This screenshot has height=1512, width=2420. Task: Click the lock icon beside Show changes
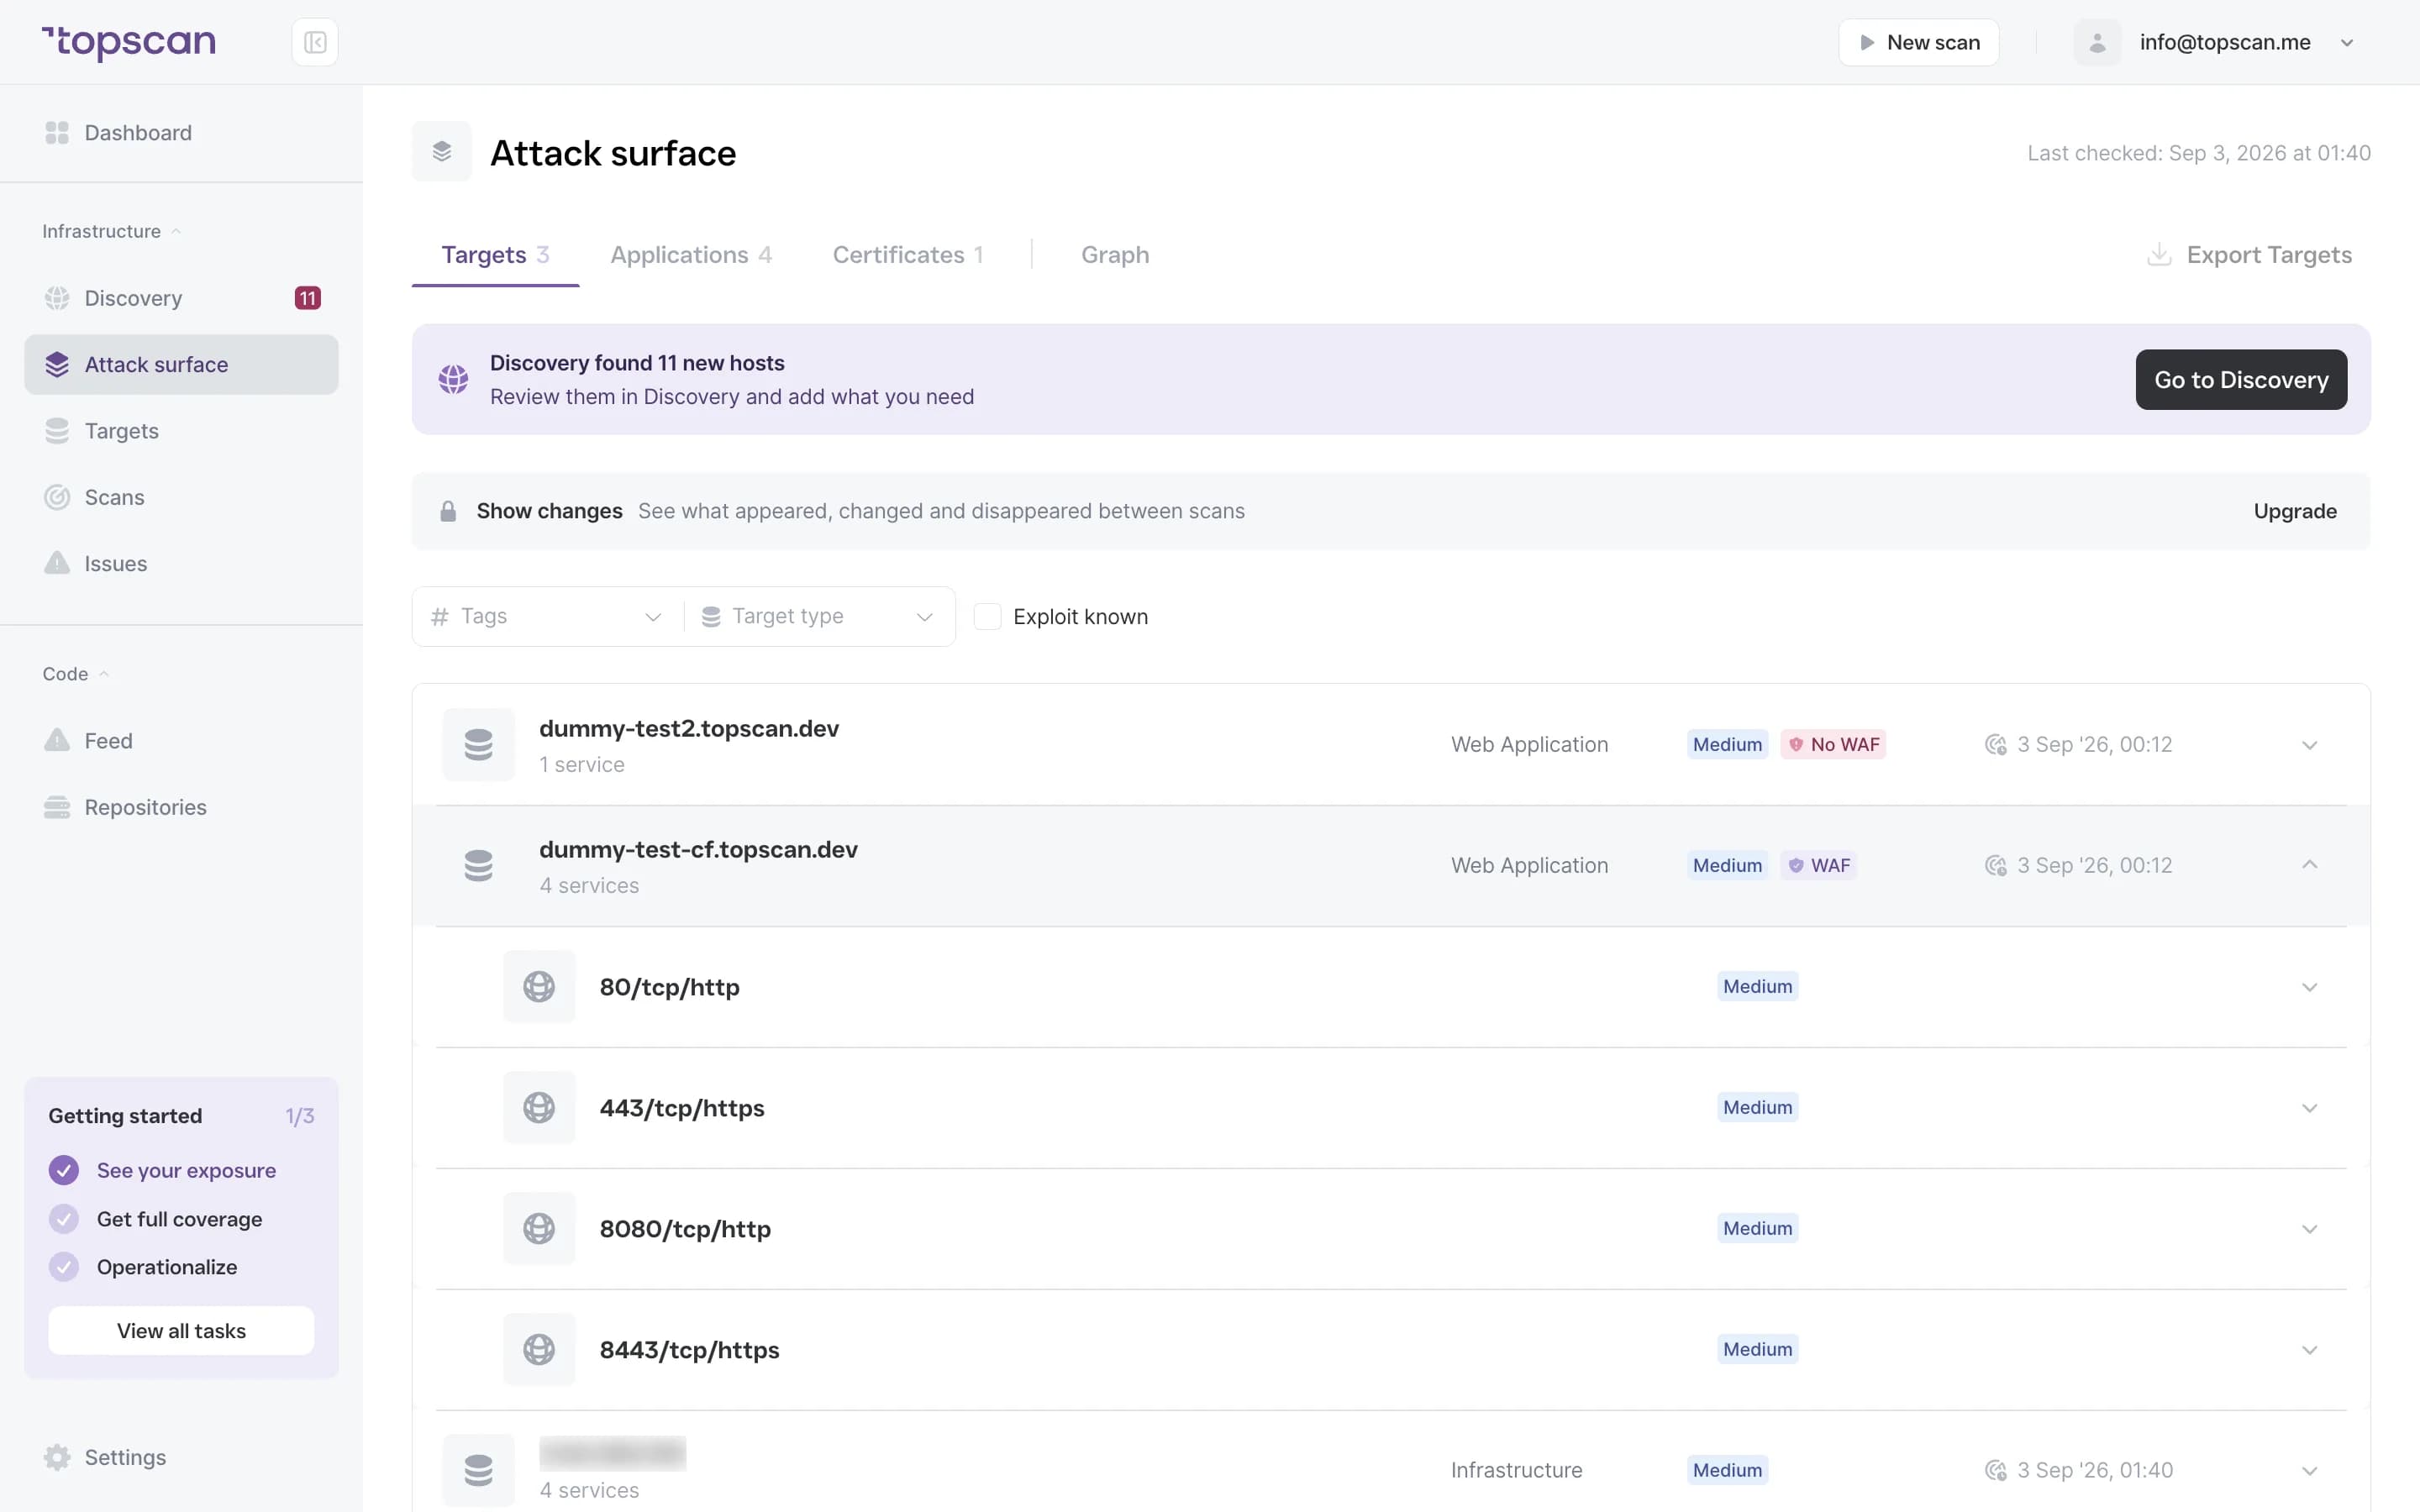[x=448, y=511]
